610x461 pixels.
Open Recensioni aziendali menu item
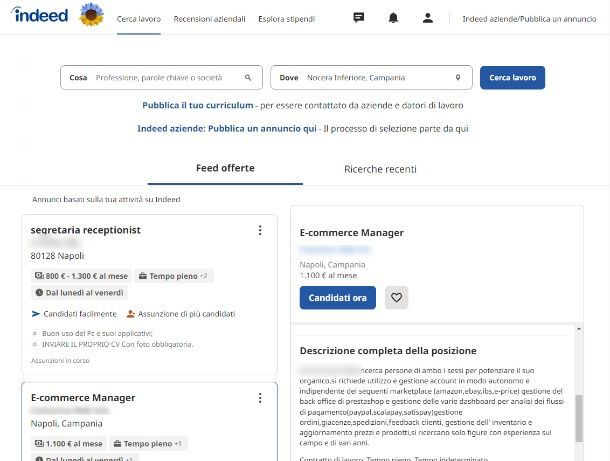click(209, 19)
